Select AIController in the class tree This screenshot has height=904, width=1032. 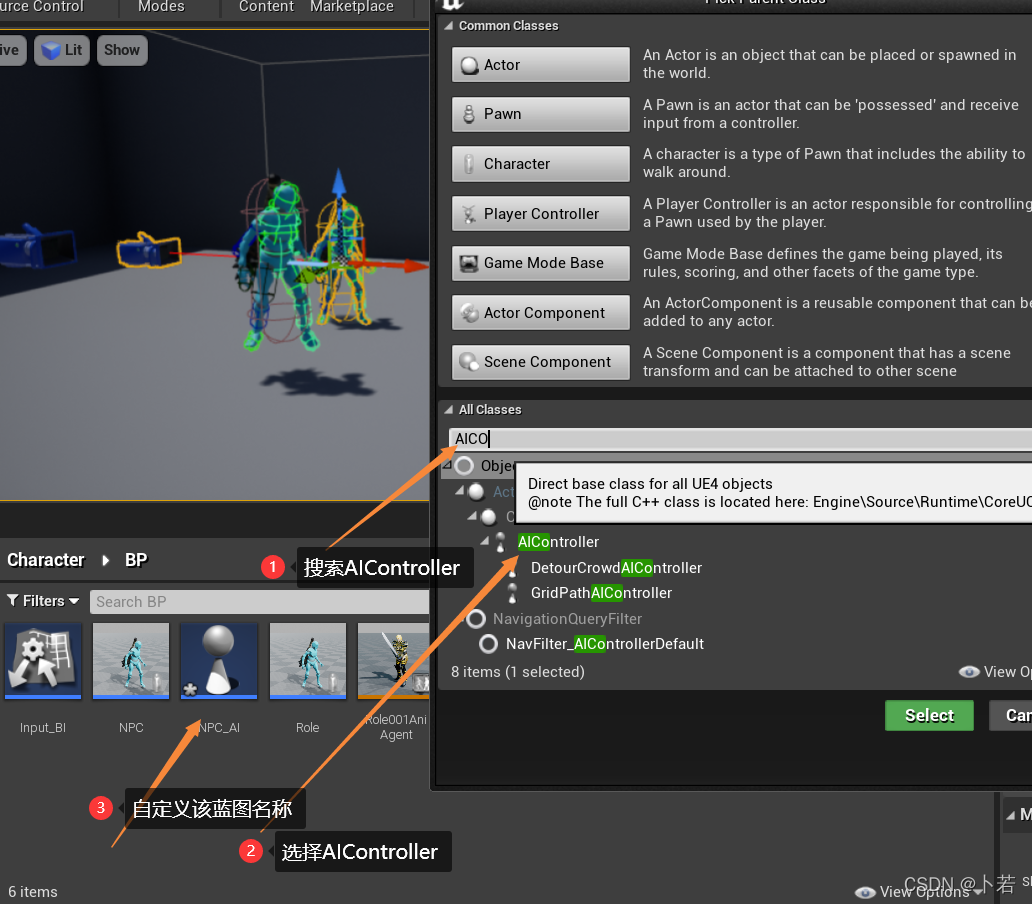(x=558, y=542)
